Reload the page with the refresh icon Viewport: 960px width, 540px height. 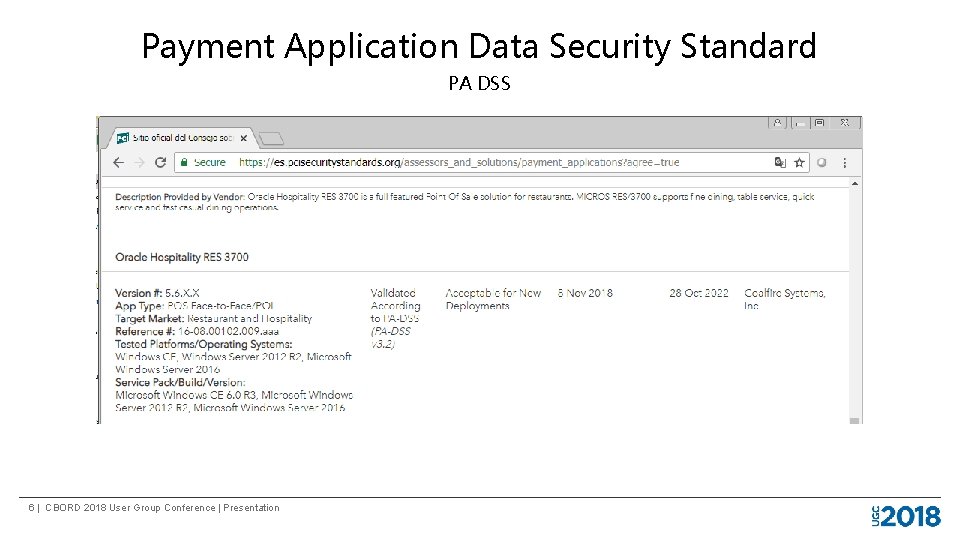(160, 162)
